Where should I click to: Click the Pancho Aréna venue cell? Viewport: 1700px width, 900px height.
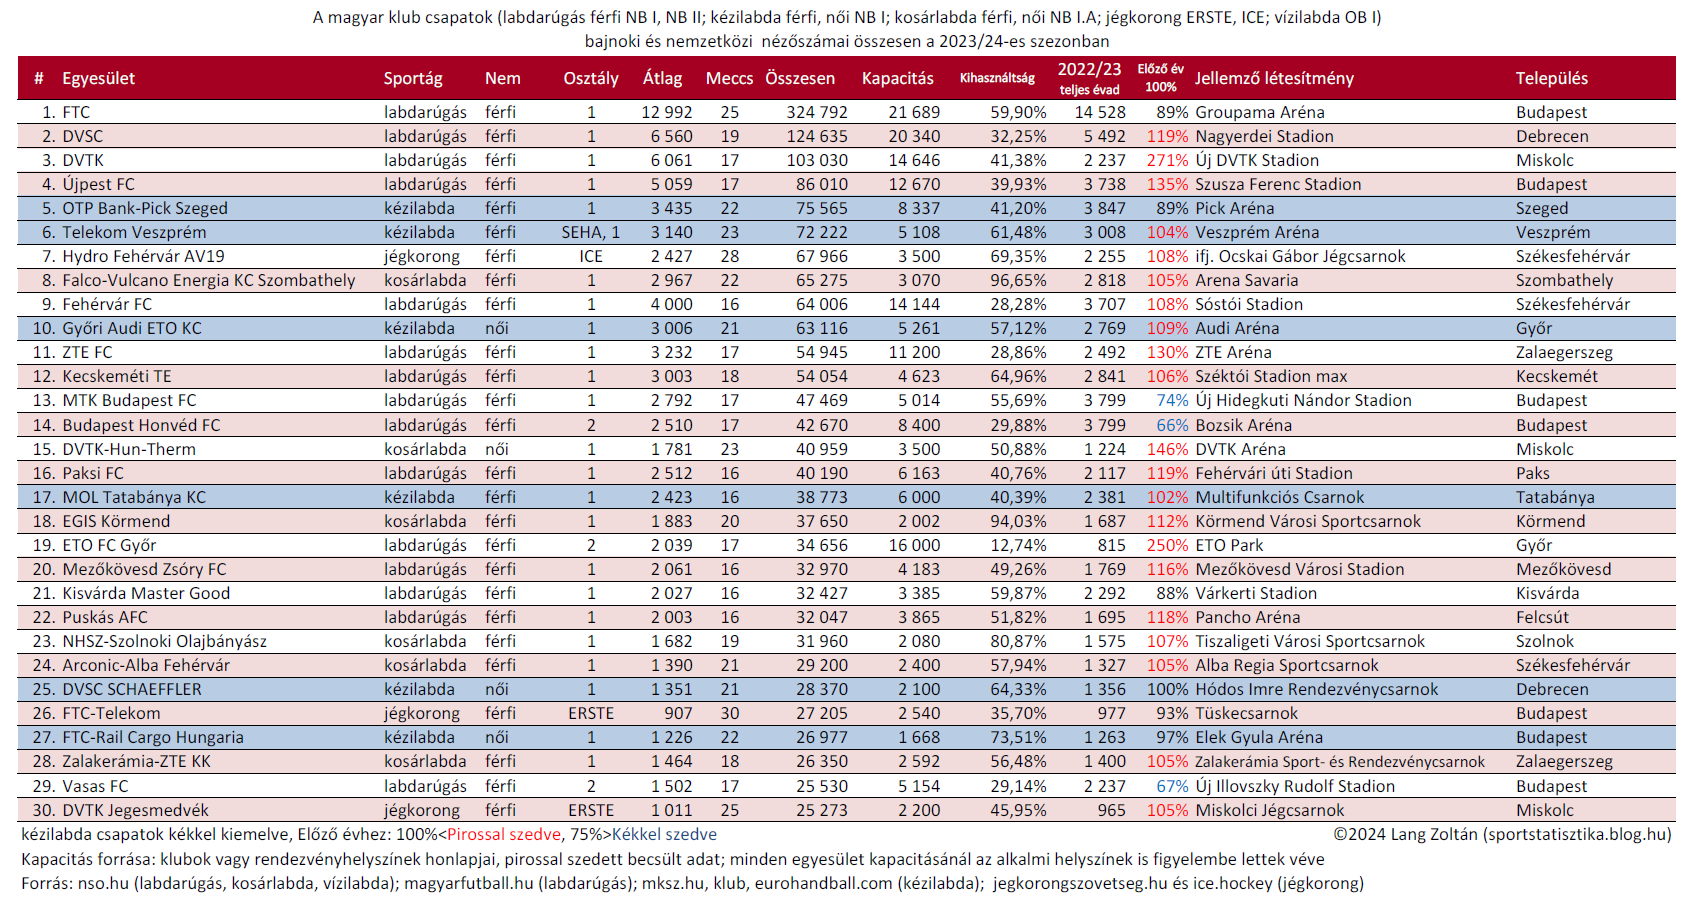tap(1247, 617)
